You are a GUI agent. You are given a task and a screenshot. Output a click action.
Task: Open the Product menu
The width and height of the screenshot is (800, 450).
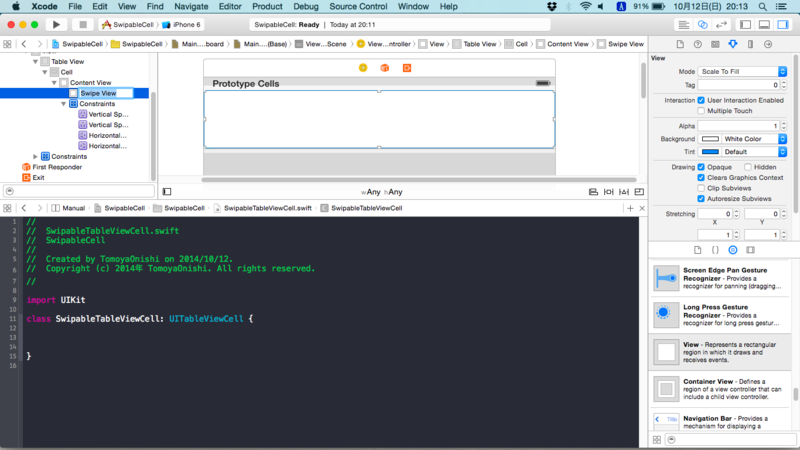coord(267,6)
